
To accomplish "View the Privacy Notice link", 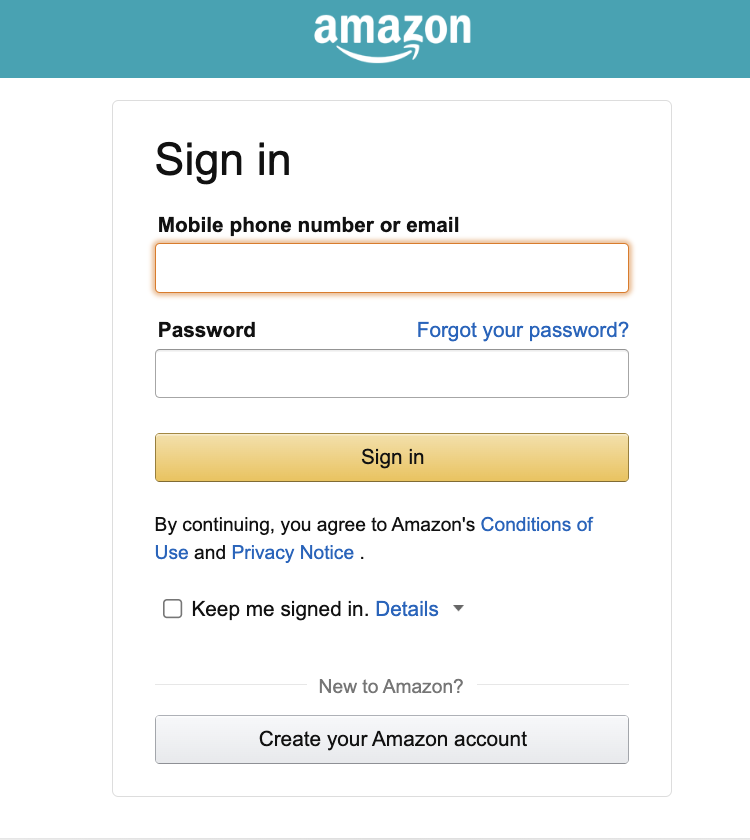I will click(x=292, y=552).
